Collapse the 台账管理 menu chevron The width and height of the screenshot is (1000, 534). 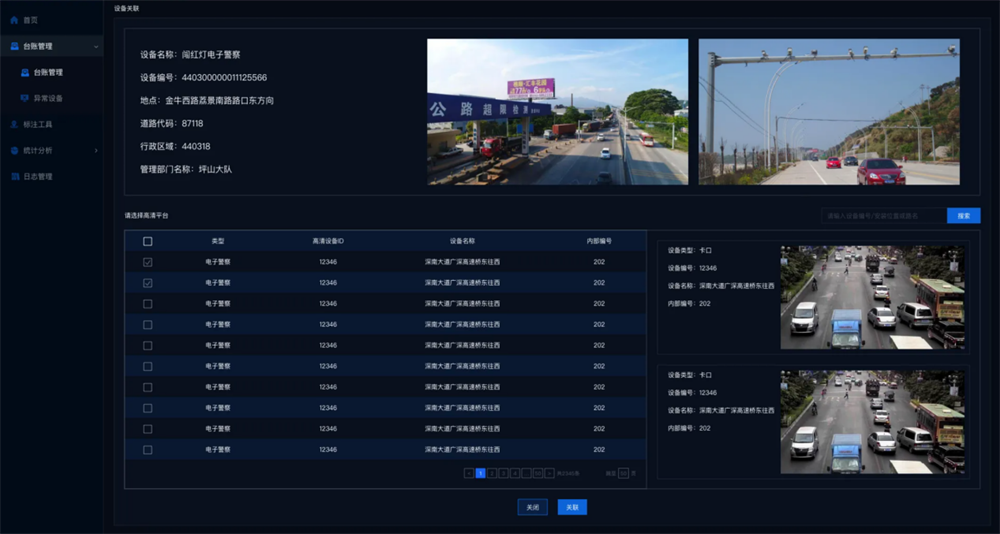[96, 46]
